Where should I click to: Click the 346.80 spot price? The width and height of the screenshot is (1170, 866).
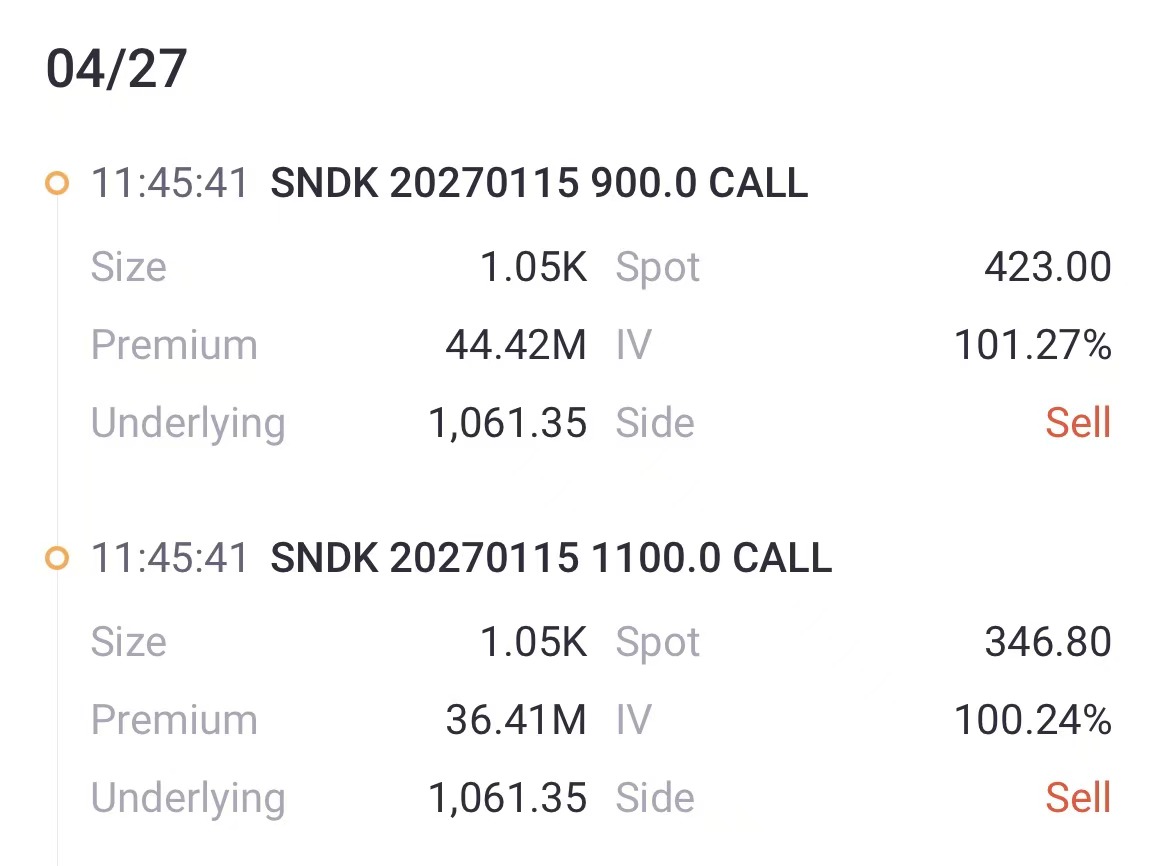[1047, 643]
